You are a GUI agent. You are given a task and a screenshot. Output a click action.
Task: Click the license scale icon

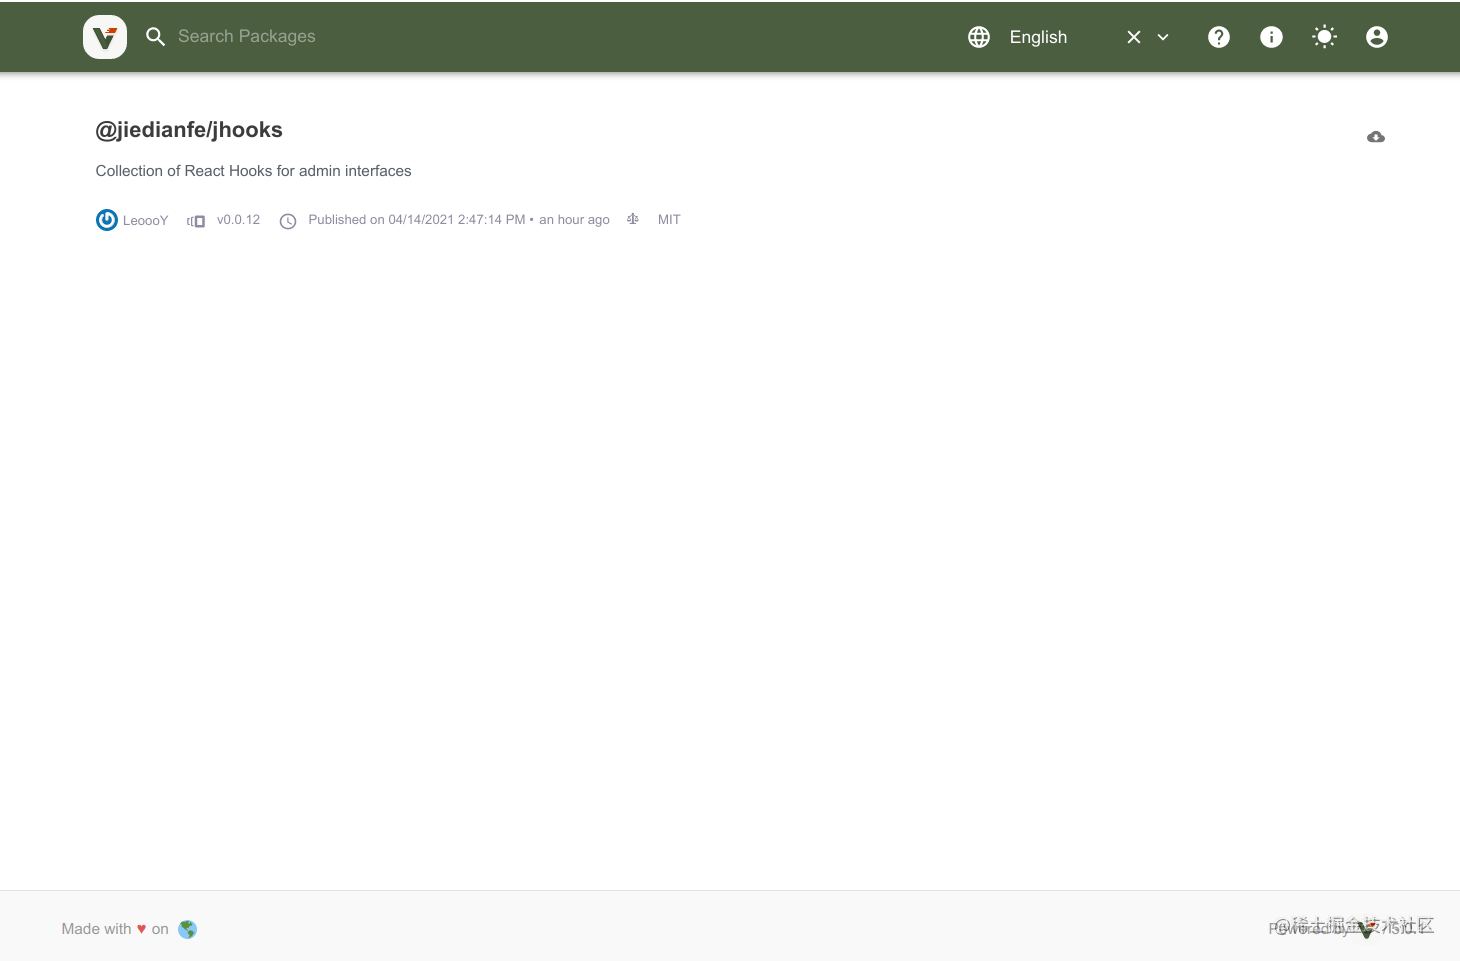(x=633, y=219)
